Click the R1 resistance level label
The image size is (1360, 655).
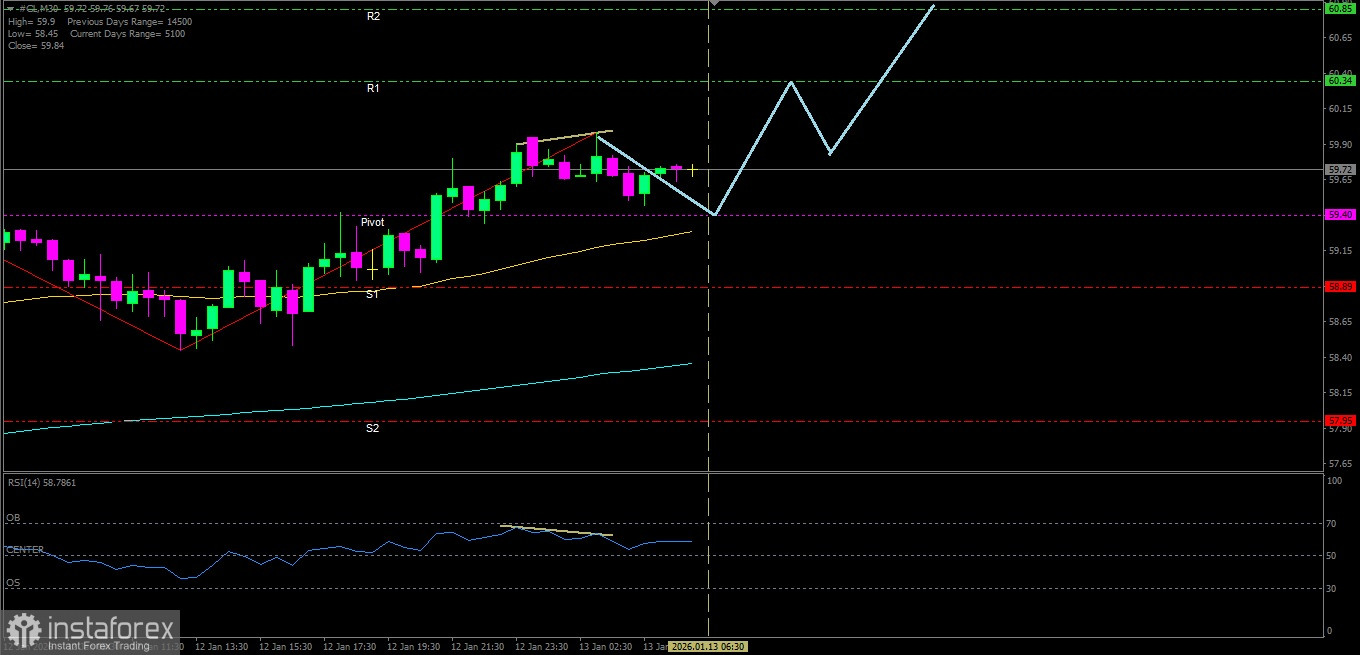(373, 89)
